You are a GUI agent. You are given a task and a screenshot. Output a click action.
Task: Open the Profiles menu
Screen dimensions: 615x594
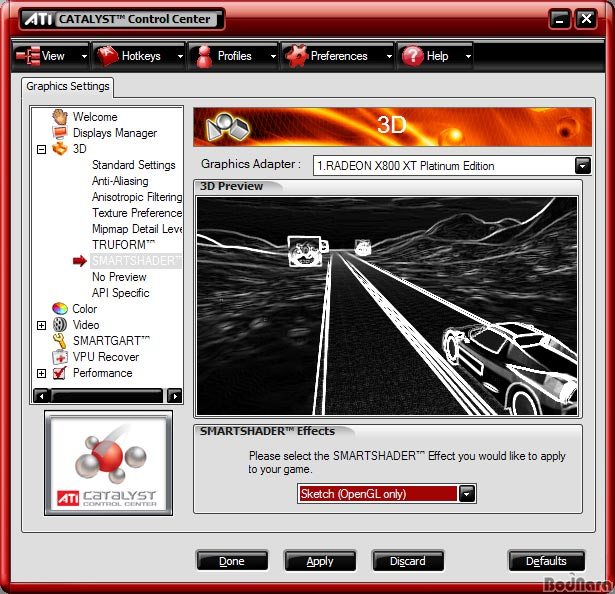pyautogui.click(x=233, y=56)
